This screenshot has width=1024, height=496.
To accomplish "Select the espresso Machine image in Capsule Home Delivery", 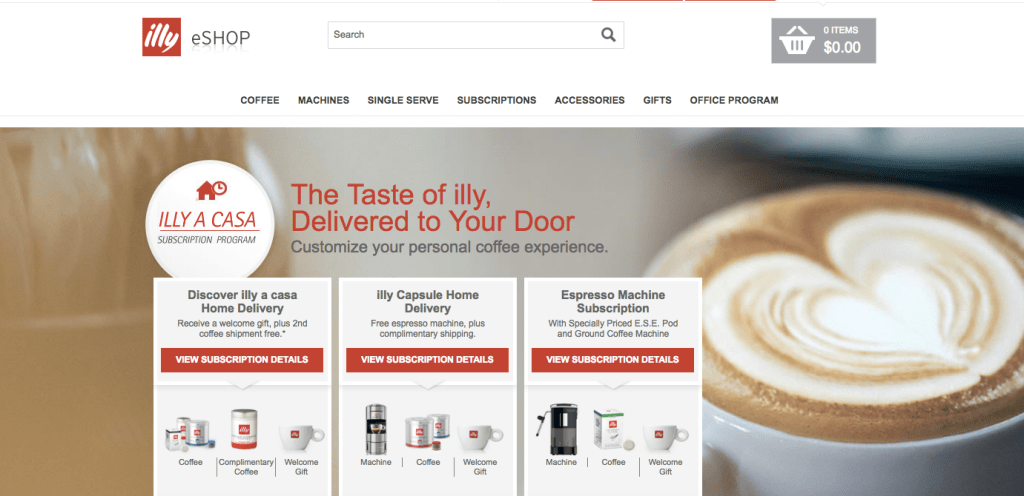I will pos(376,429).
